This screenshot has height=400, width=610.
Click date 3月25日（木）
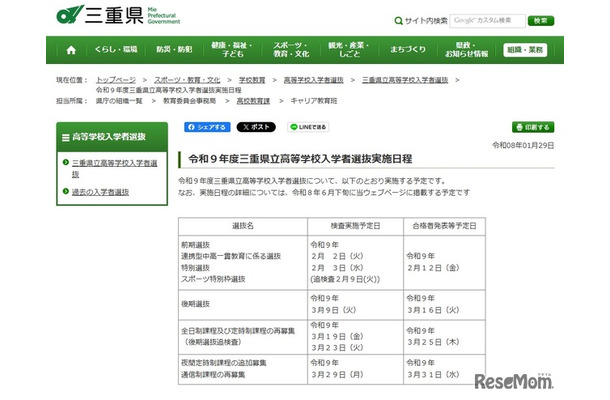[433, 342]
